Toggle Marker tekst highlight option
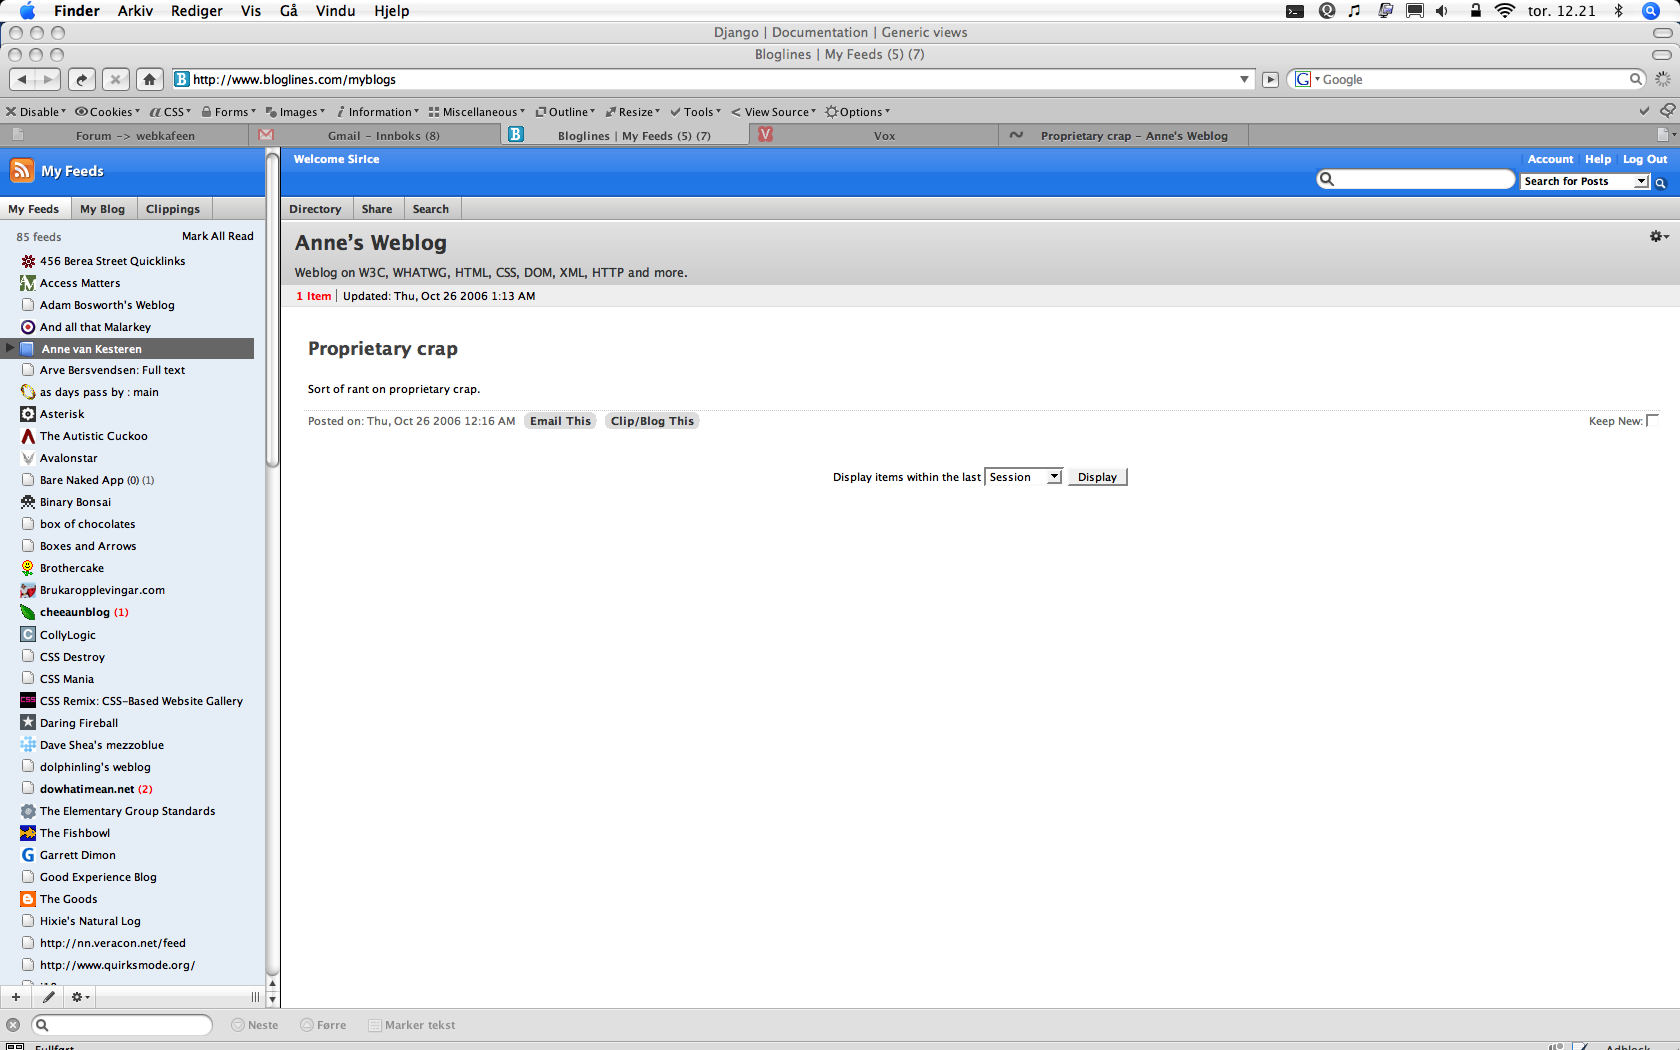Image resolution: width=1680 pixels, height=1050 pixels. coord(412,1025)
